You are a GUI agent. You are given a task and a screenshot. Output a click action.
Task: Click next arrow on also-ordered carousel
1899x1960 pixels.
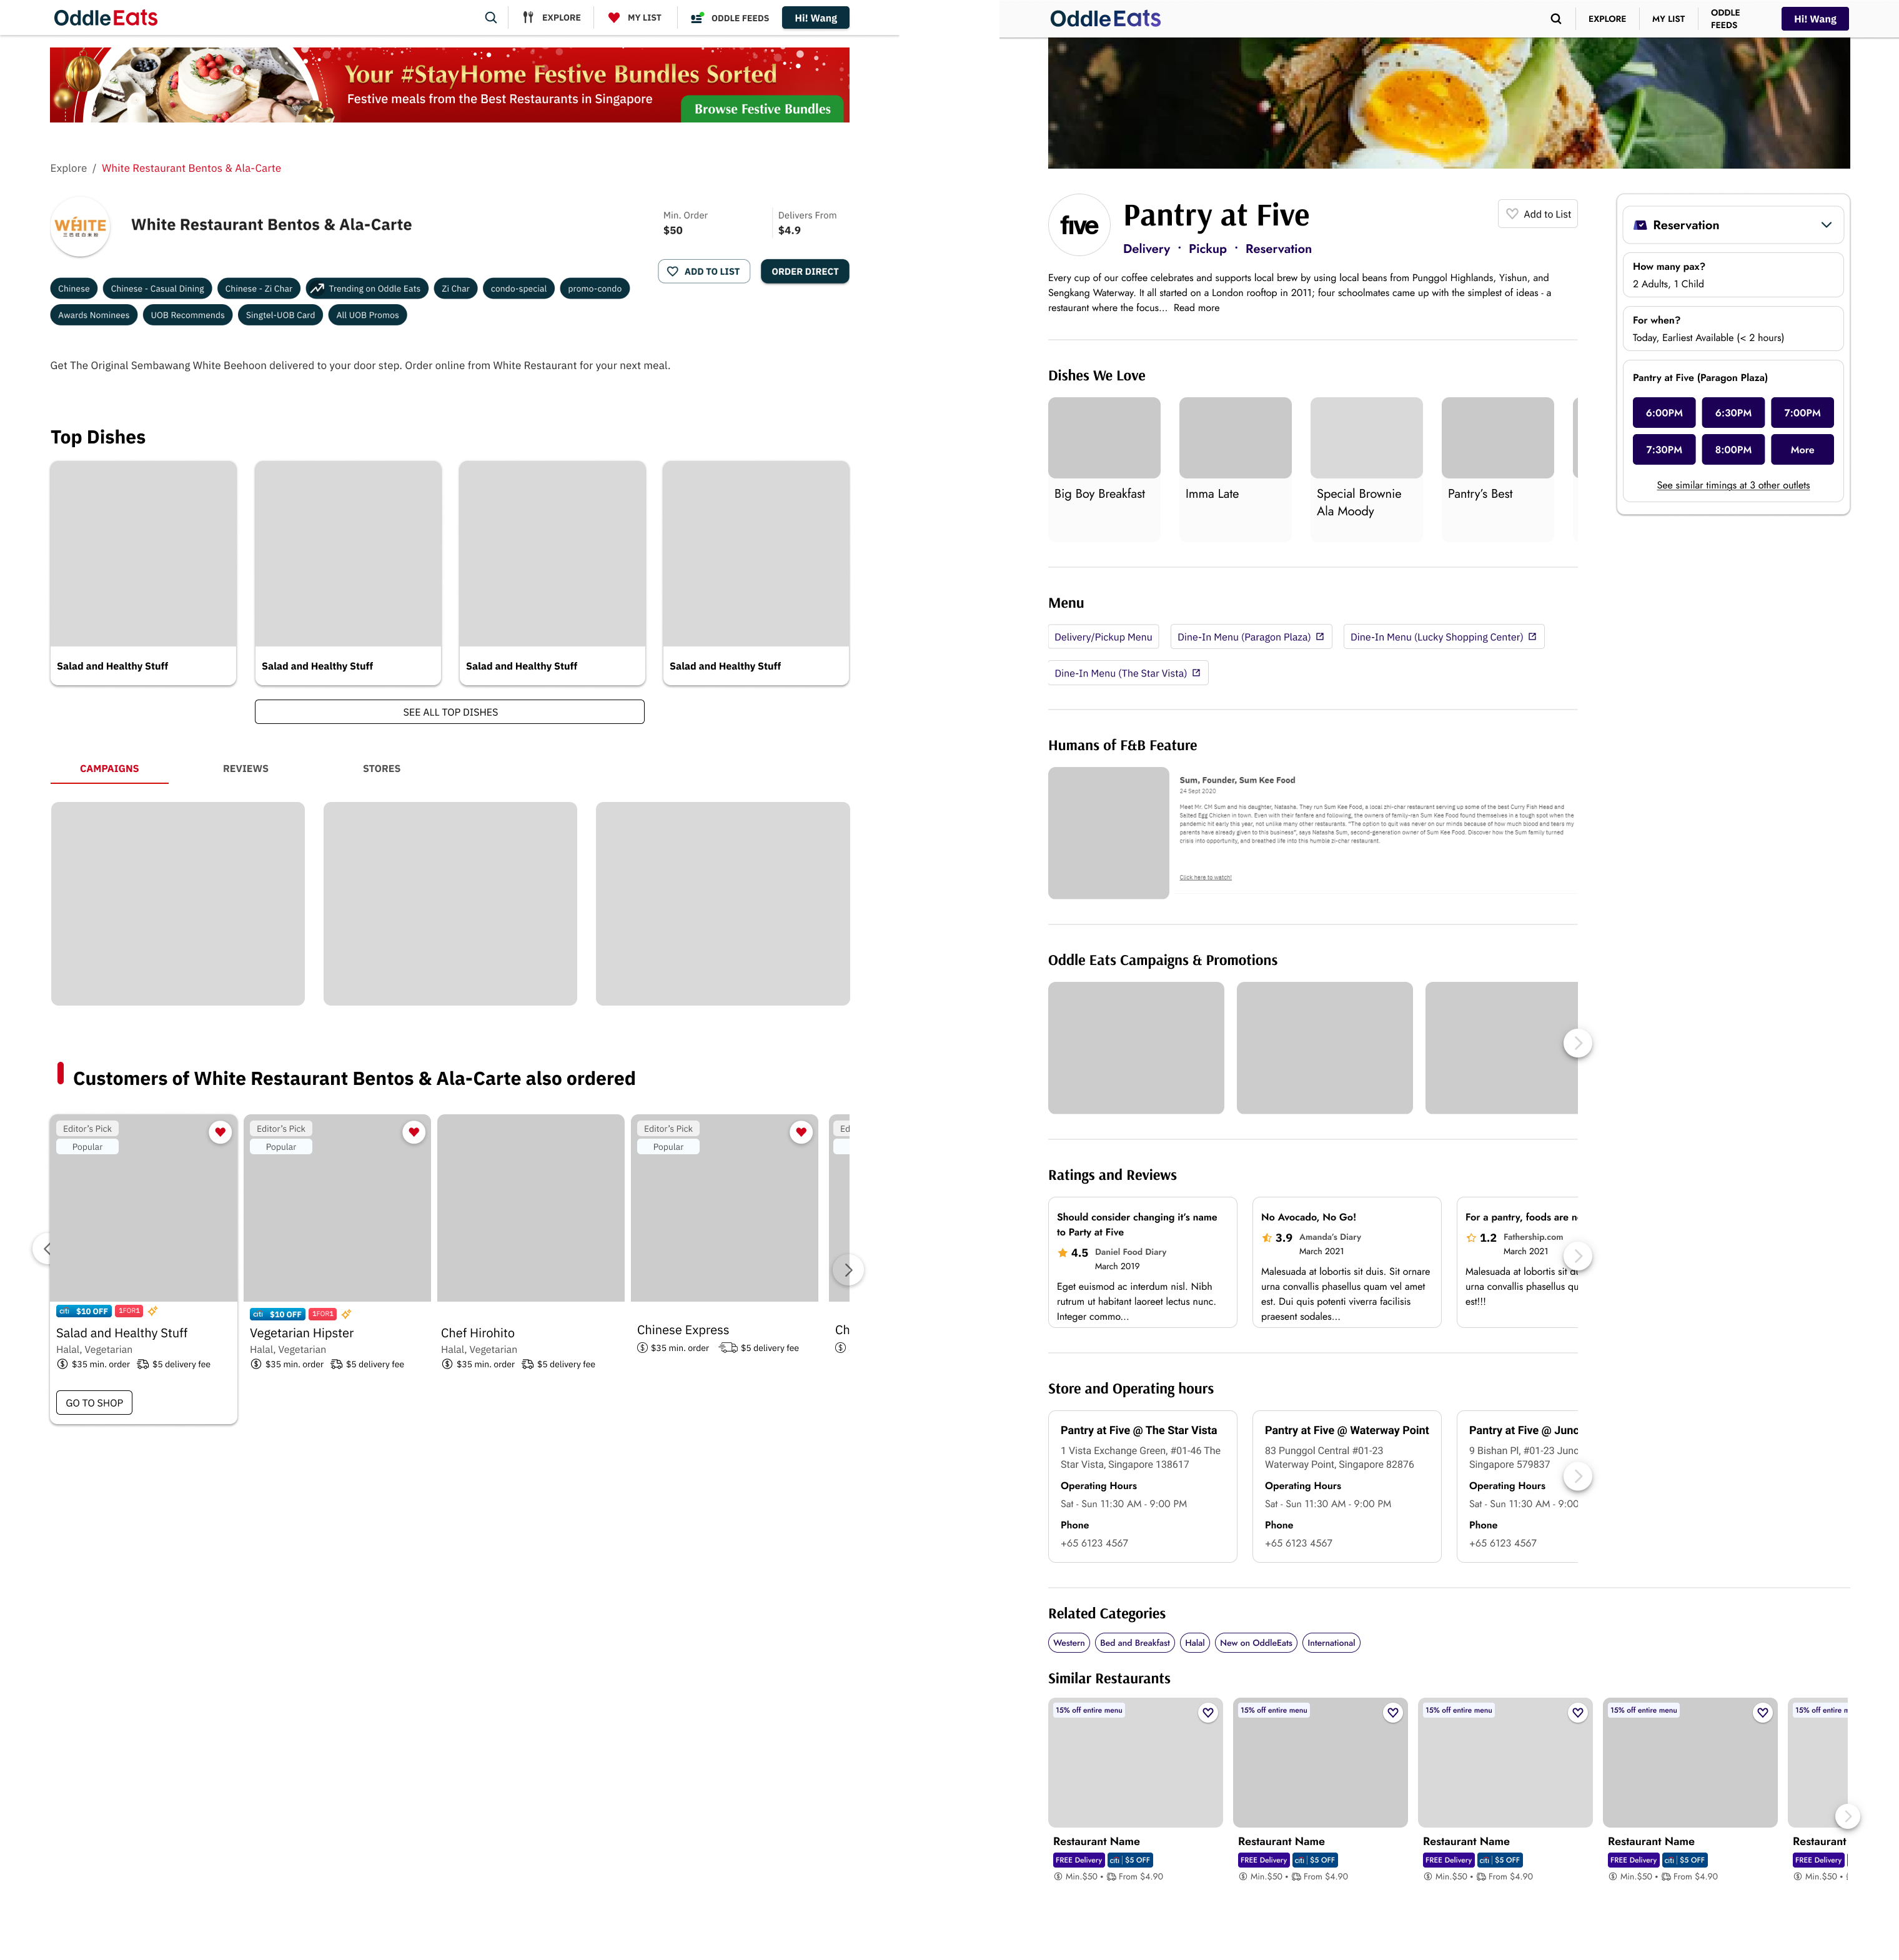(848, 1270)
